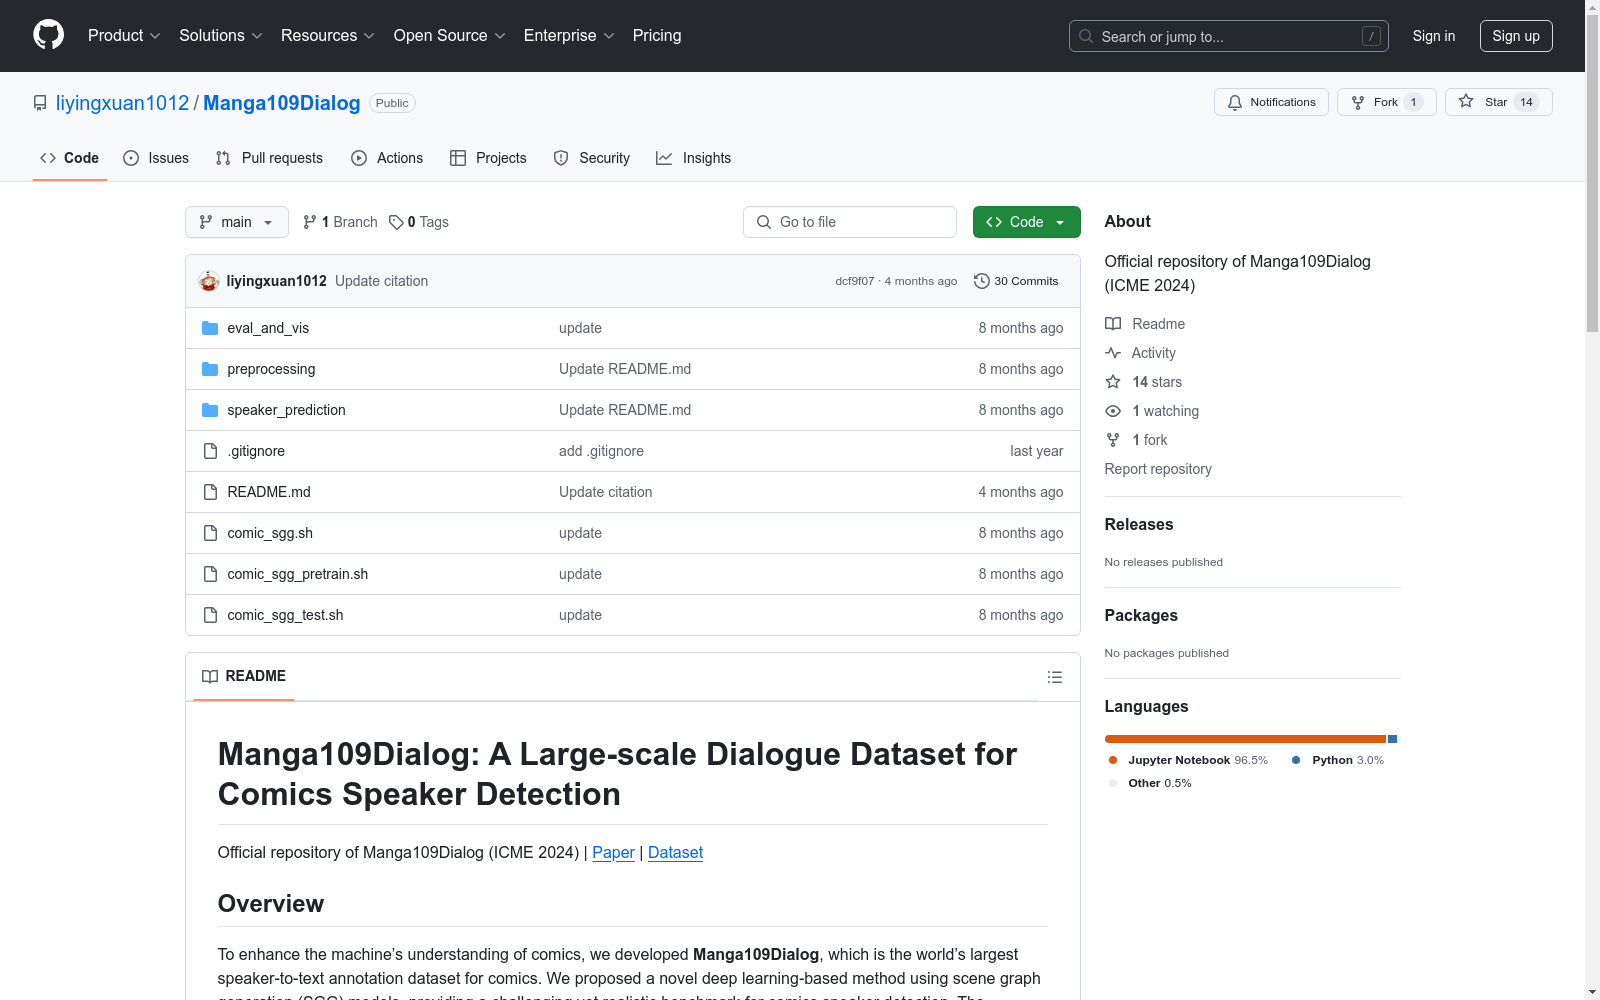
Task: Open the Pull requests tab
Action: coord(269,158)
